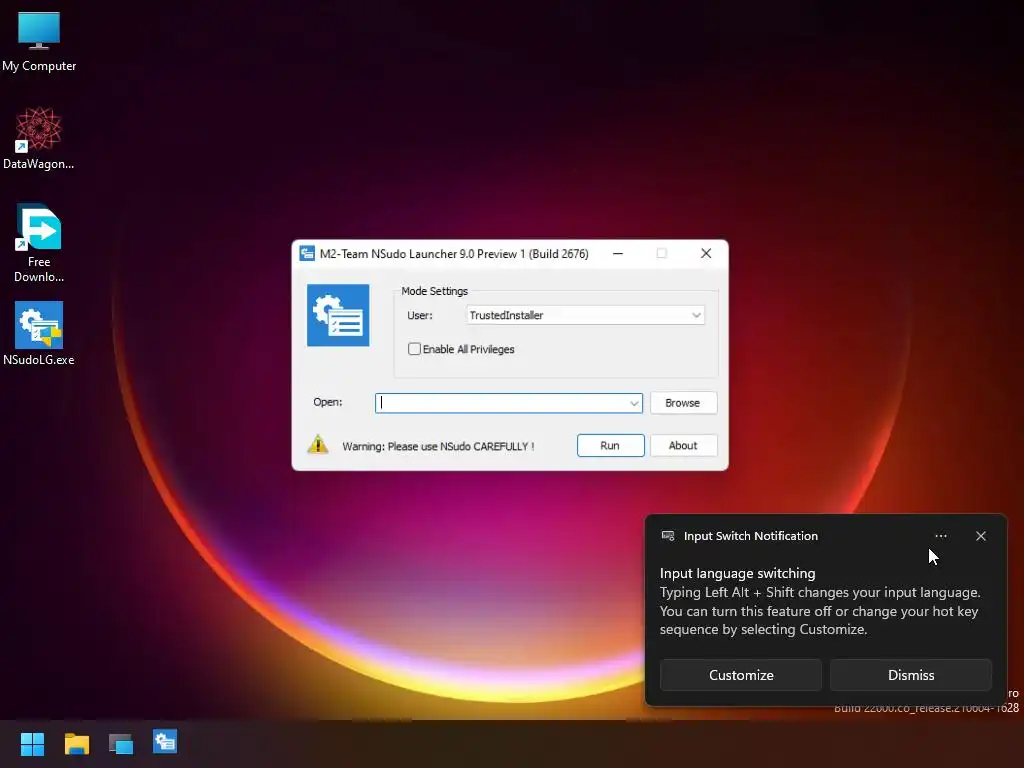Click Input Switch Notification keyboard icon
1024x768 pixels.
pyautogui.click(x=667, y=536)
